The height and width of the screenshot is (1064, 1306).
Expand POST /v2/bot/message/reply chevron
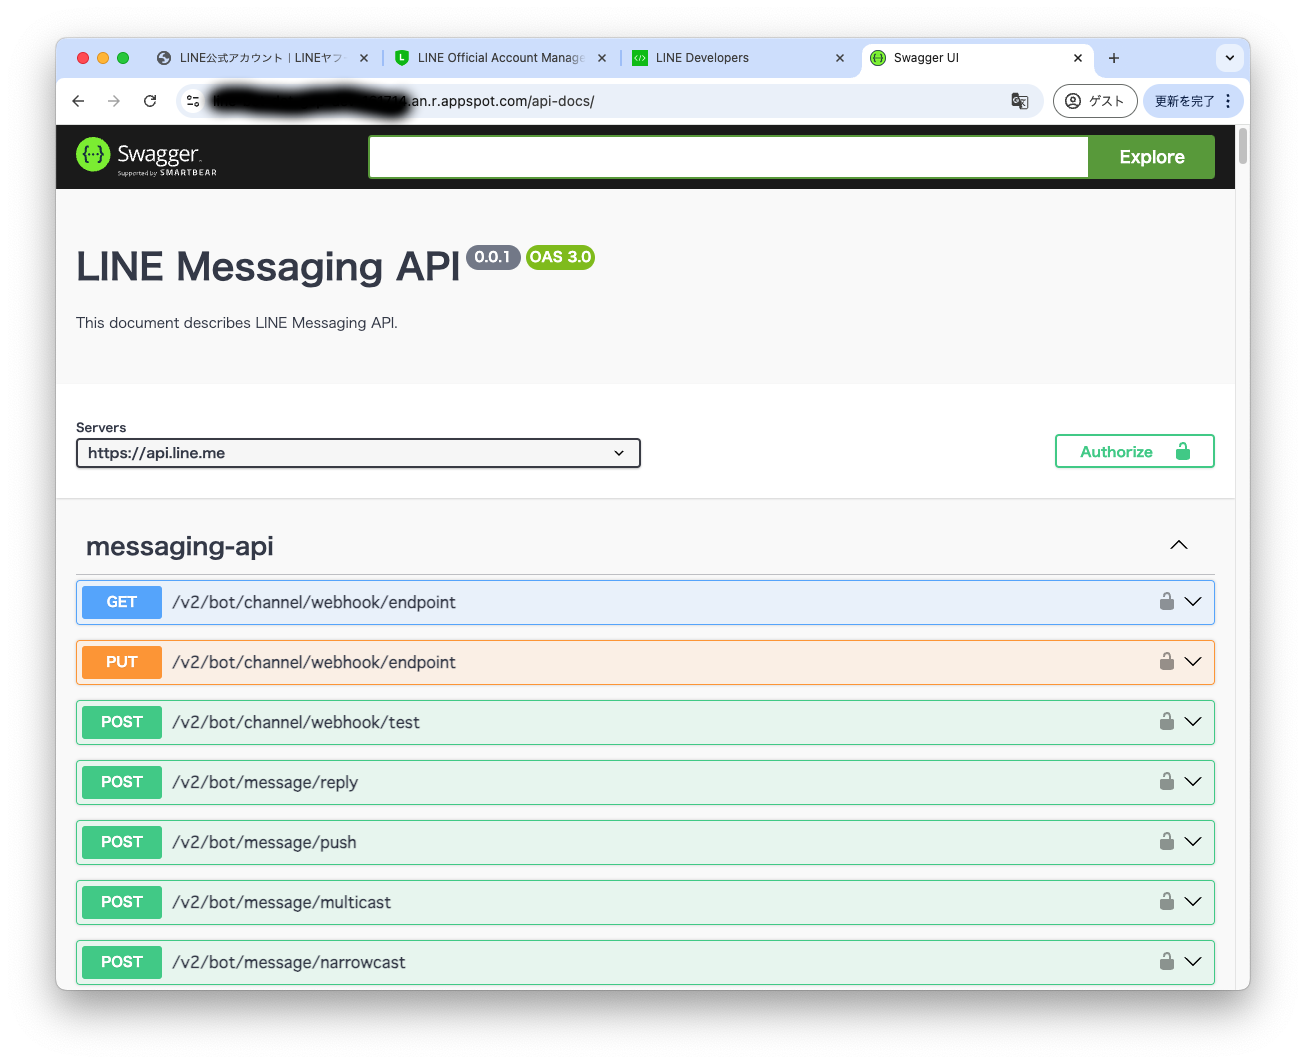1193,782
